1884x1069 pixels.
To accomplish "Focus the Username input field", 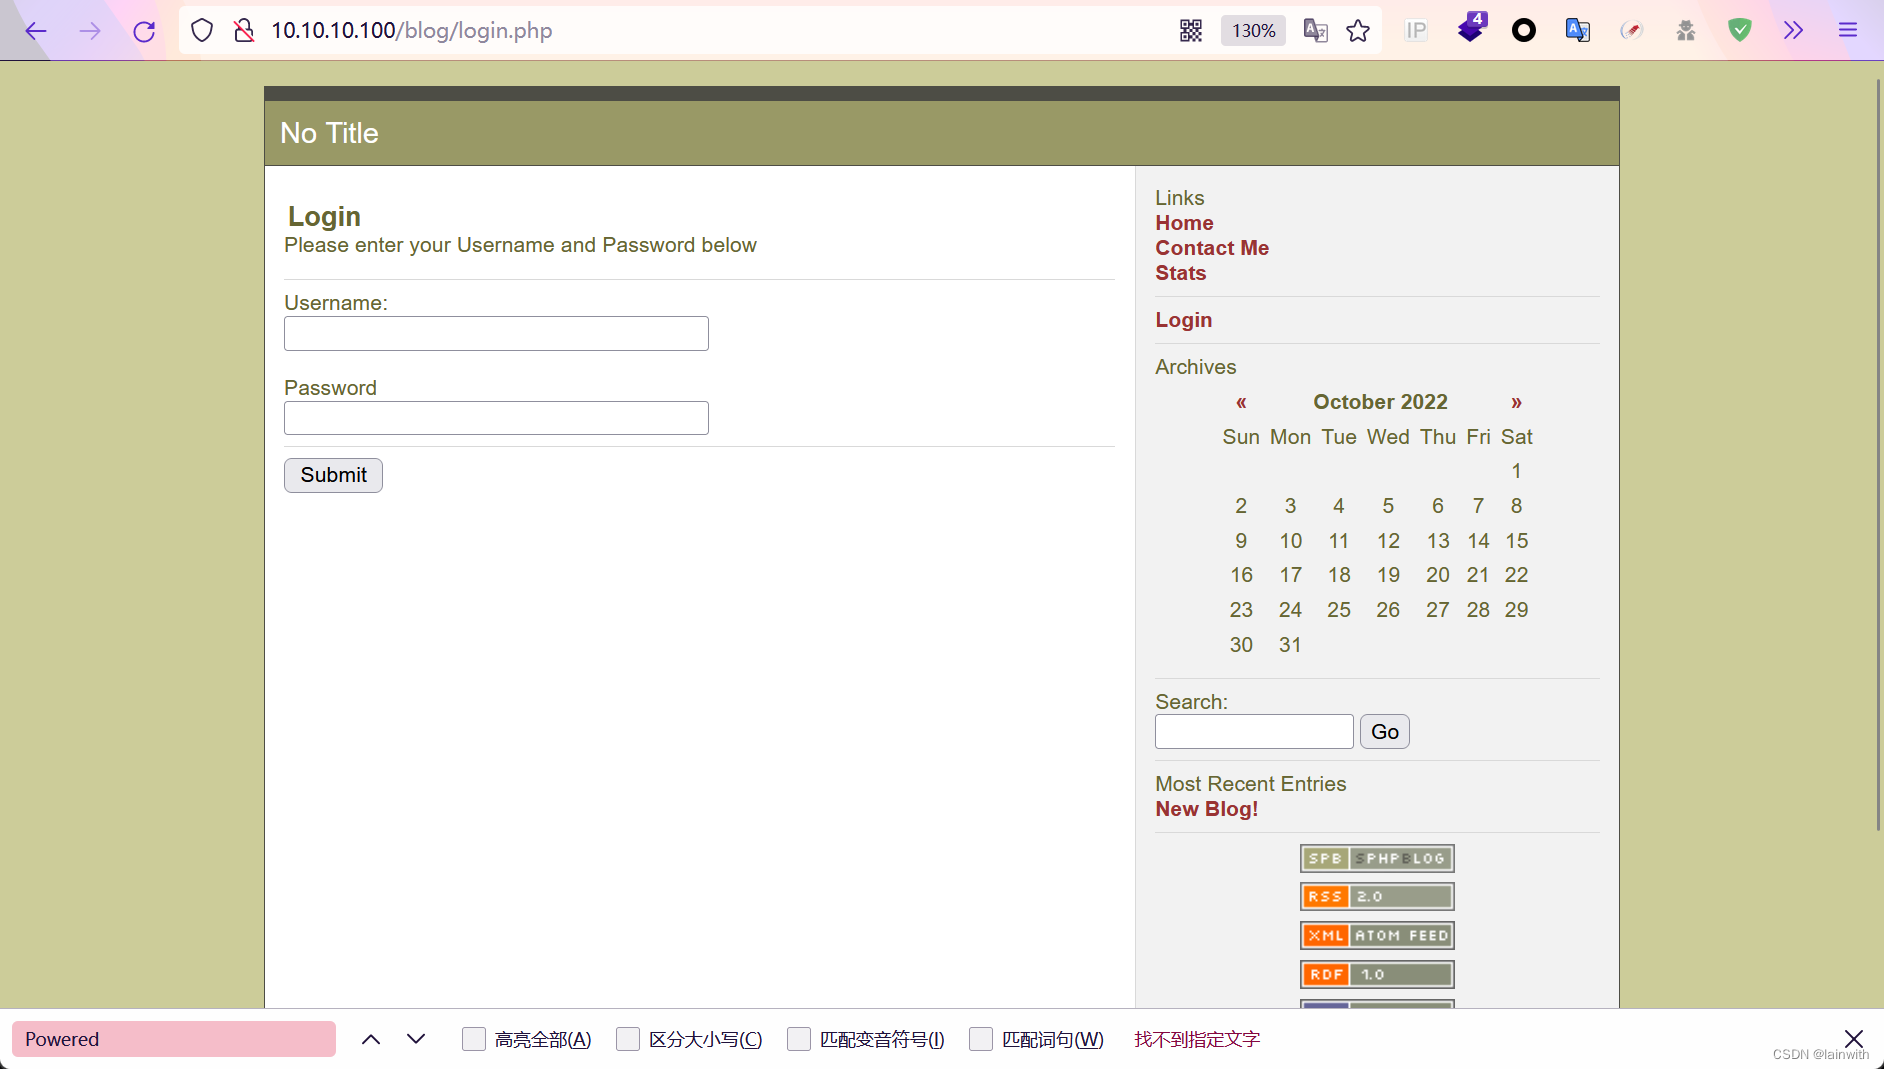I will tap(496, 333).
